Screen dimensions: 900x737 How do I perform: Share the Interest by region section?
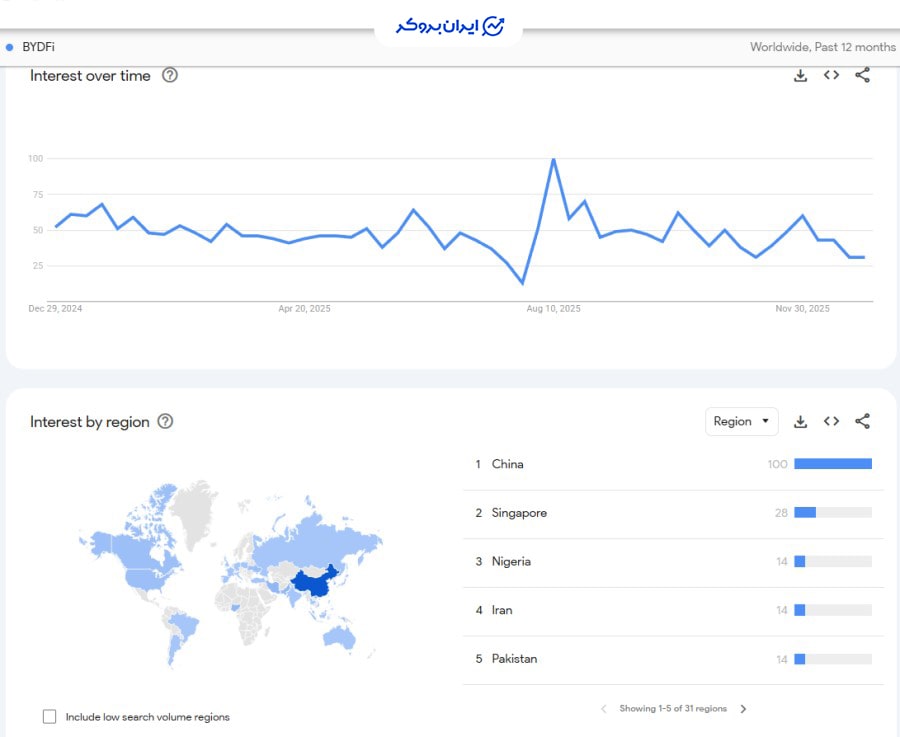click(862, 421)
